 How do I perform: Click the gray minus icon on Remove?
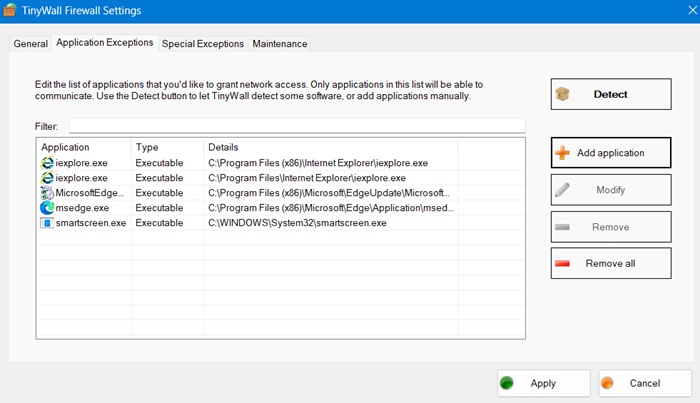click(x=562, y=227)
